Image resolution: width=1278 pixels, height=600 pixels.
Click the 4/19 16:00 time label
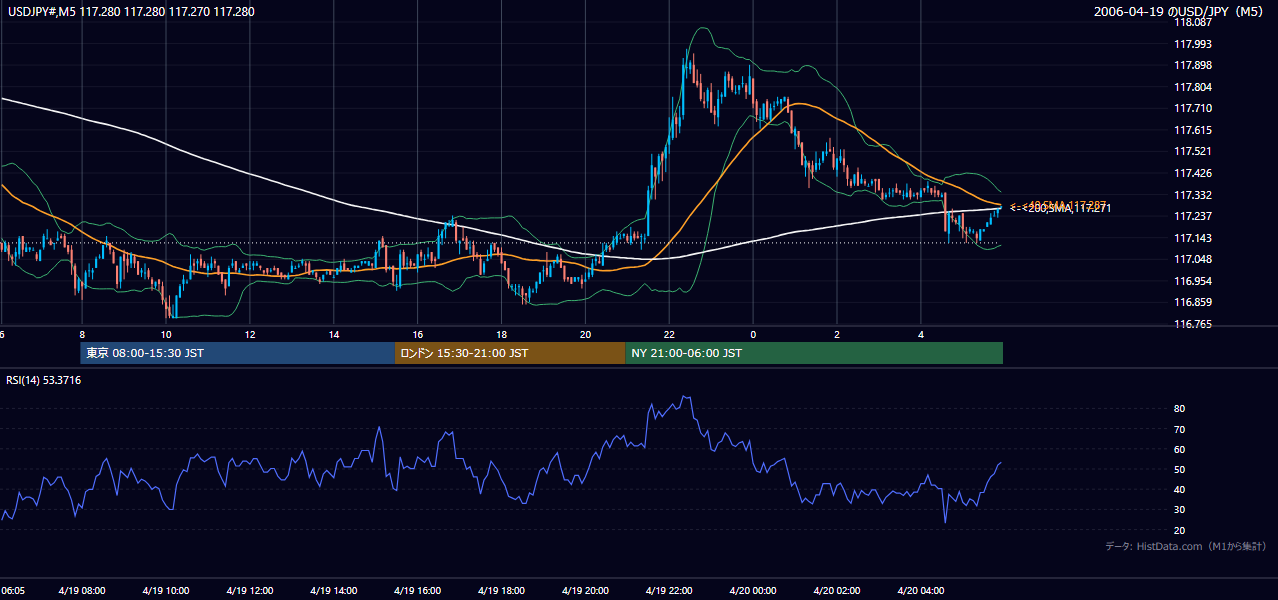418,590
